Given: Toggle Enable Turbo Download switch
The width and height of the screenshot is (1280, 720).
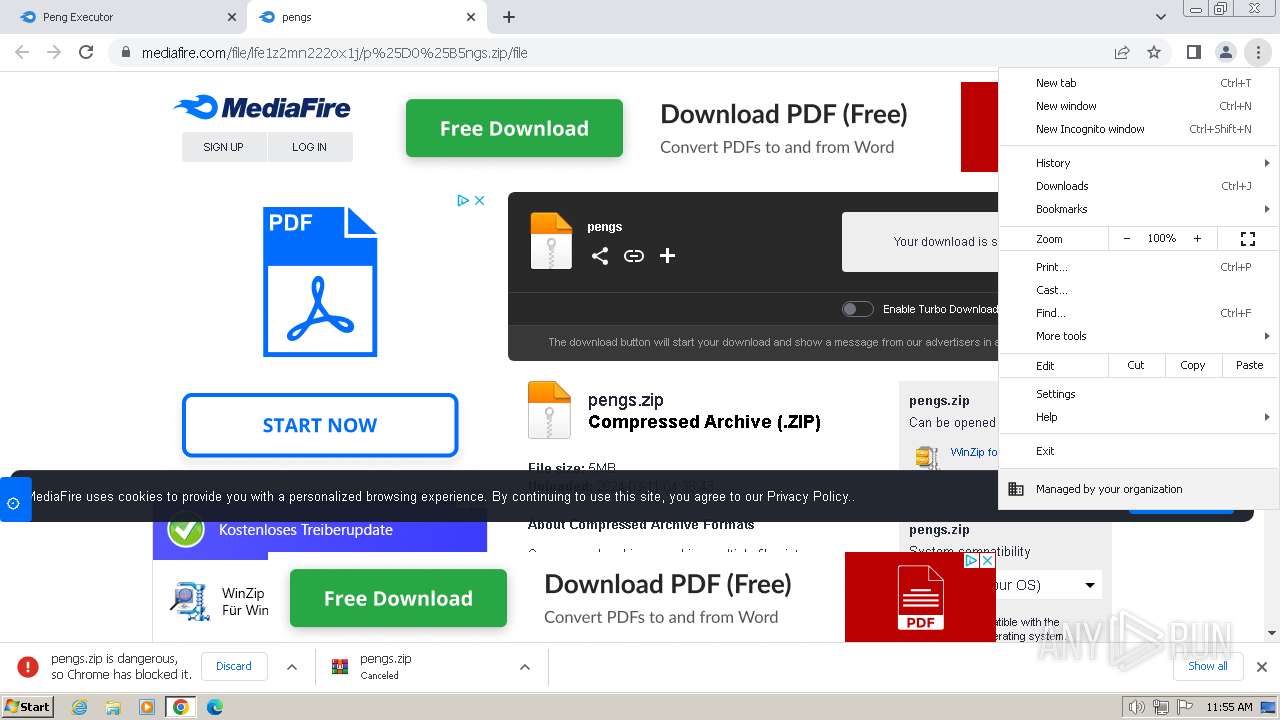Looking at the screenshot, I should pyautogui.click(x=857, y=309).
